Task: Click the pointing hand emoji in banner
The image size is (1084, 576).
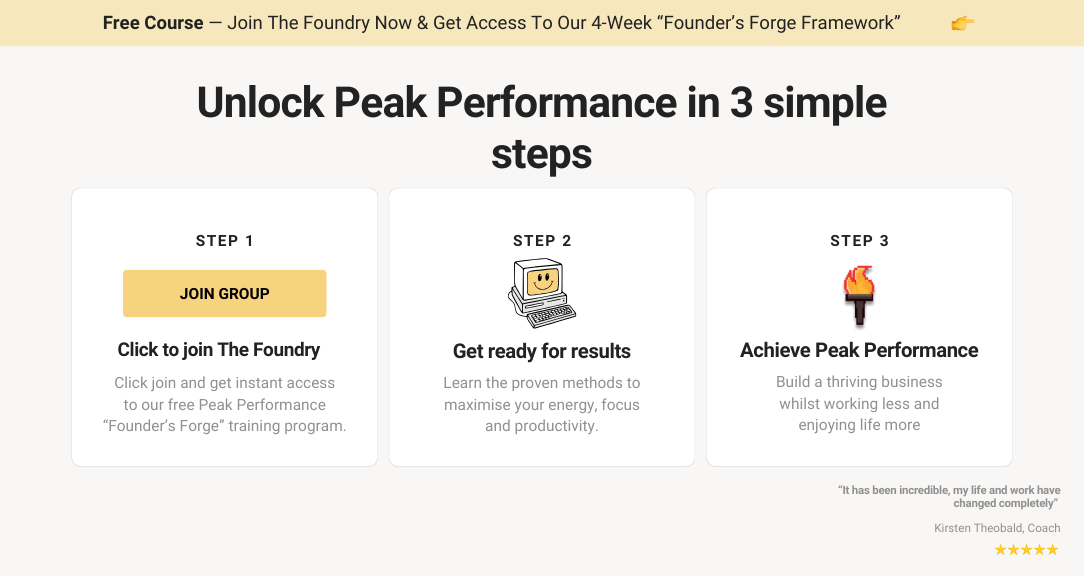Action: coord(962,23)
